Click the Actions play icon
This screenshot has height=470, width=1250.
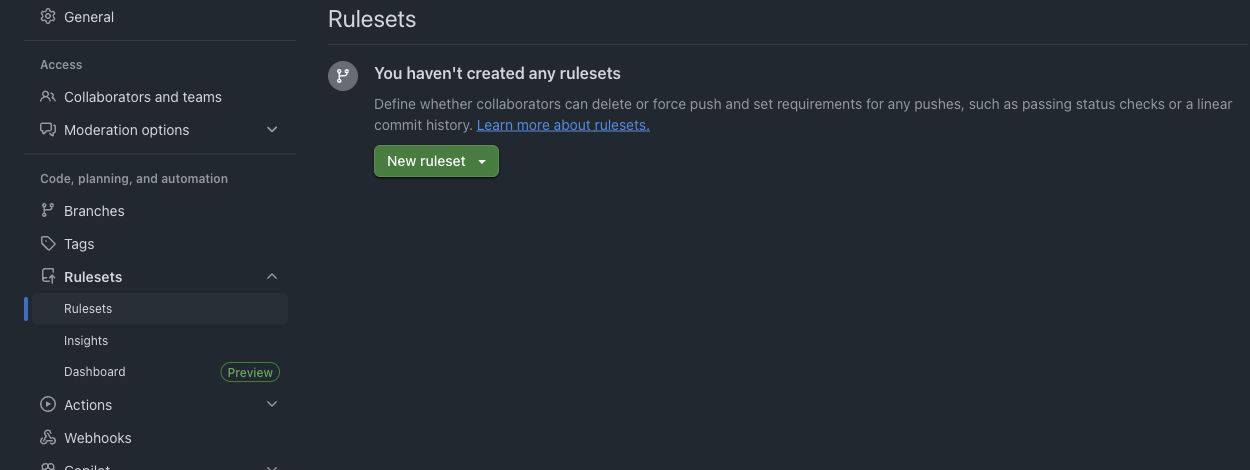48,405
